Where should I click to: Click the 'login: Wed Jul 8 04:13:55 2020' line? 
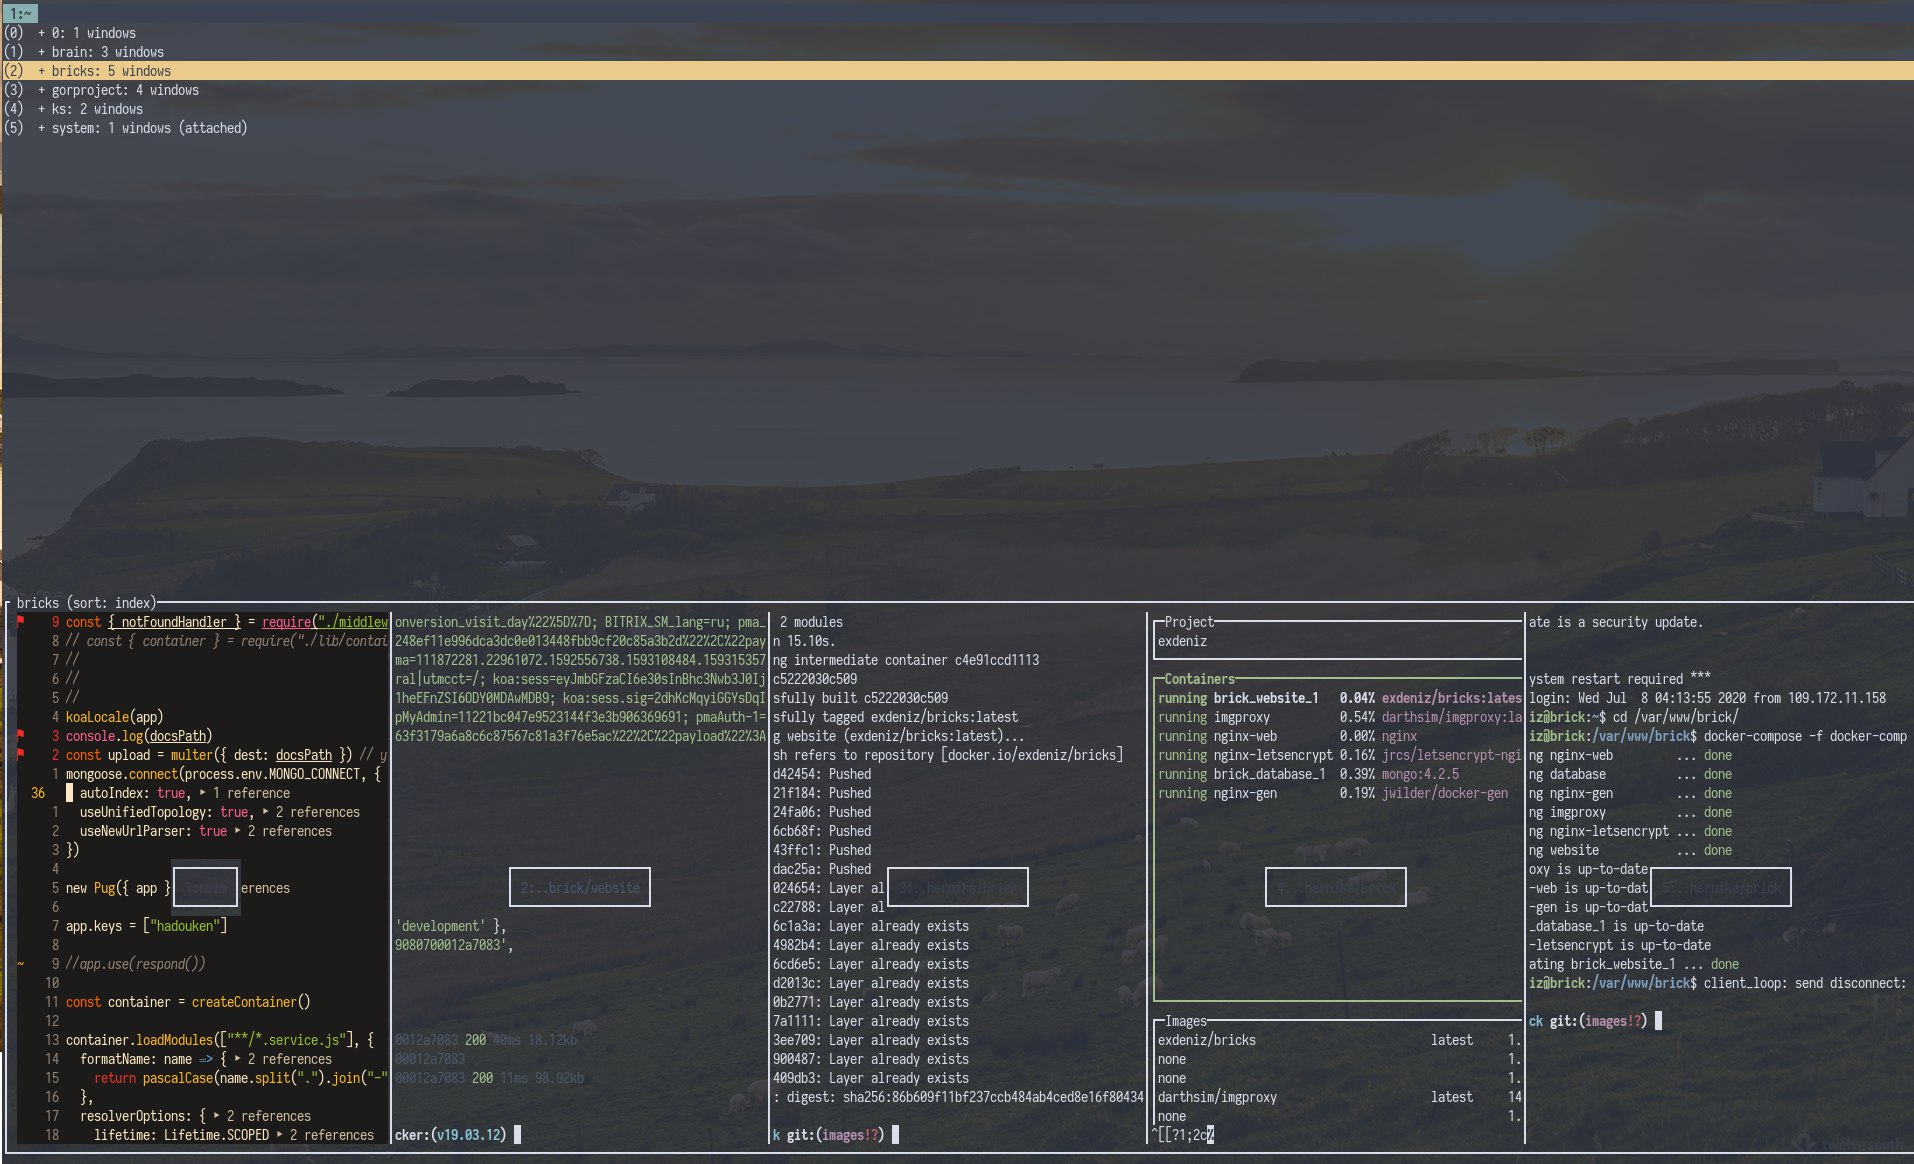(1707, 698)
